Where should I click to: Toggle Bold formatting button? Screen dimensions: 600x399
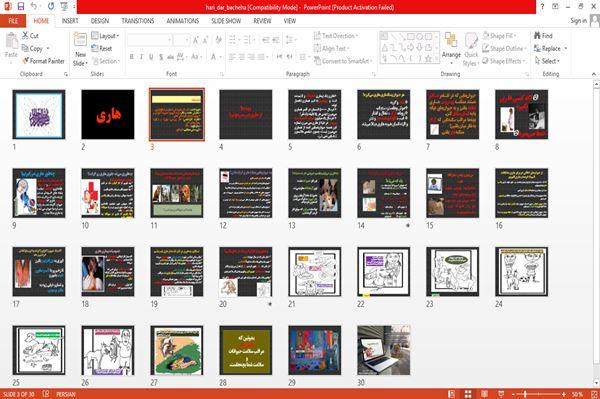[132, 57]
